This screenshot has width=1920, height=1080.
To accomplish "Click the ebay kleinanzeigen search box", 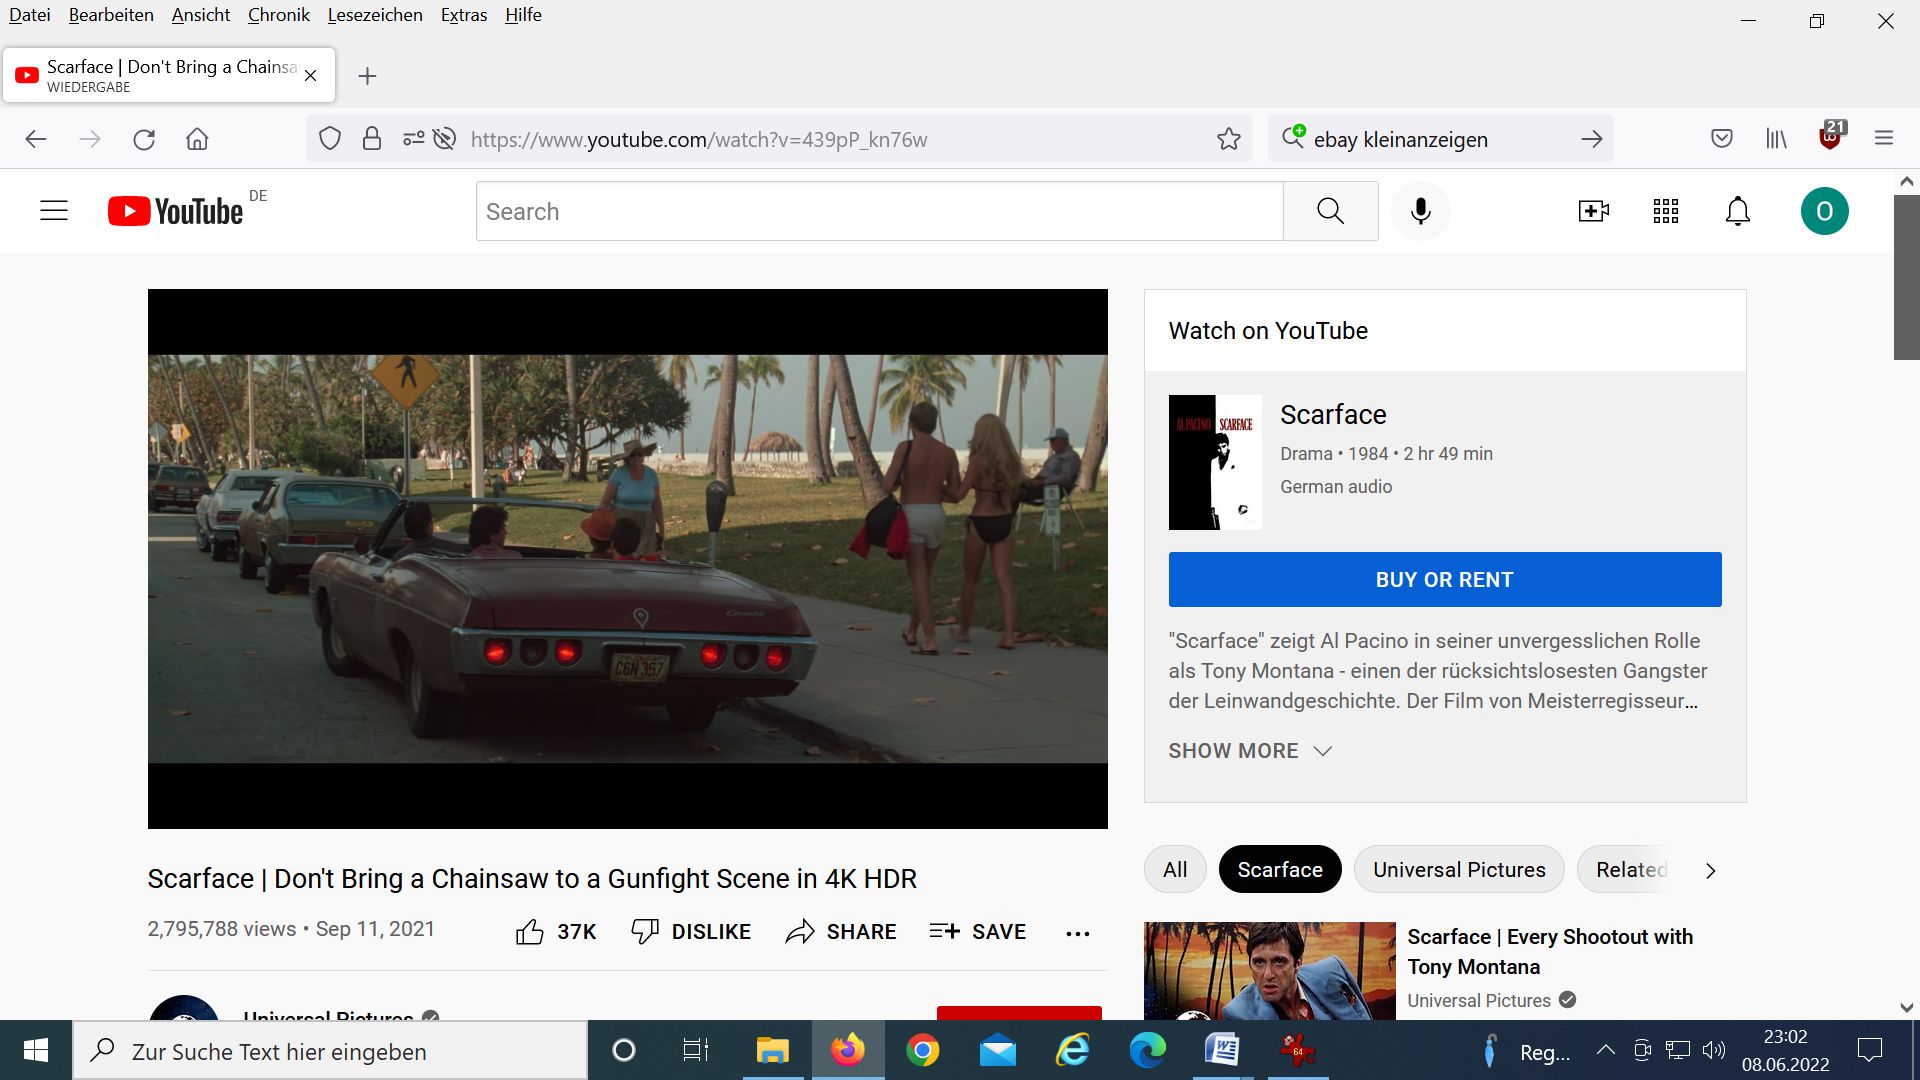I will click(x=1440, y=140).
